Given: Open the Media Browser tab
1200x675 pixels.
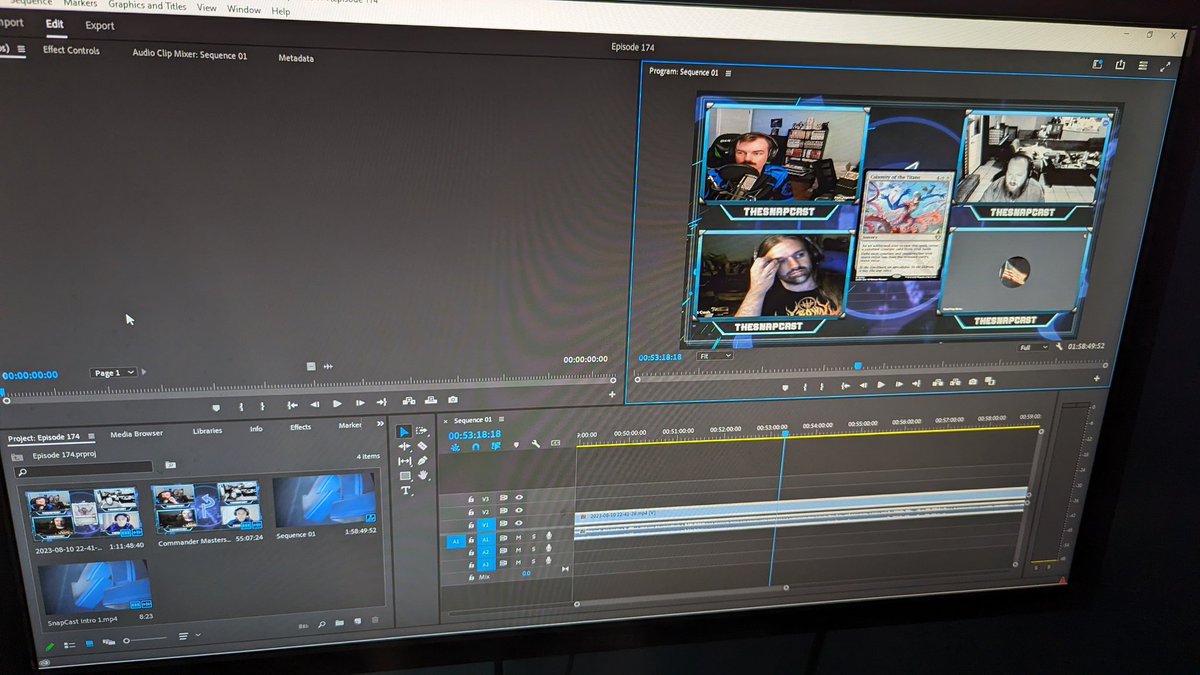Looking at the screenshot, I should (136, 434).
